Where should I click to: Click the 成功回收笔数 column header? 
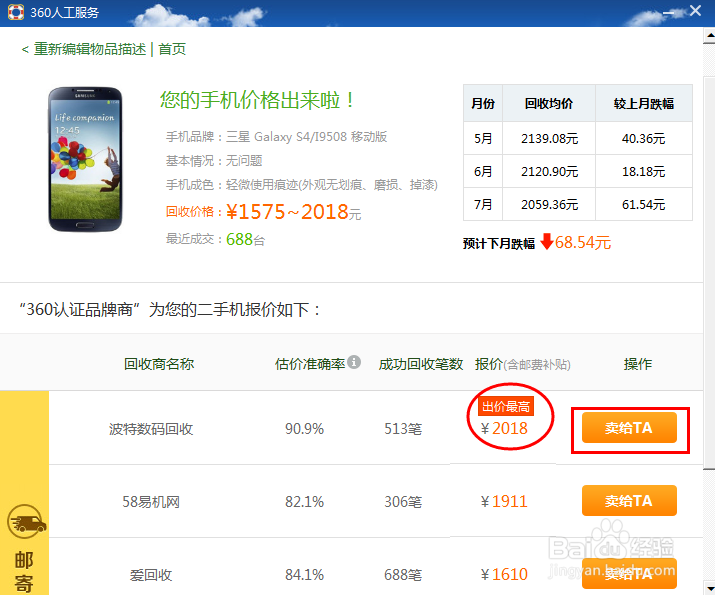click(x=421, y=364)
